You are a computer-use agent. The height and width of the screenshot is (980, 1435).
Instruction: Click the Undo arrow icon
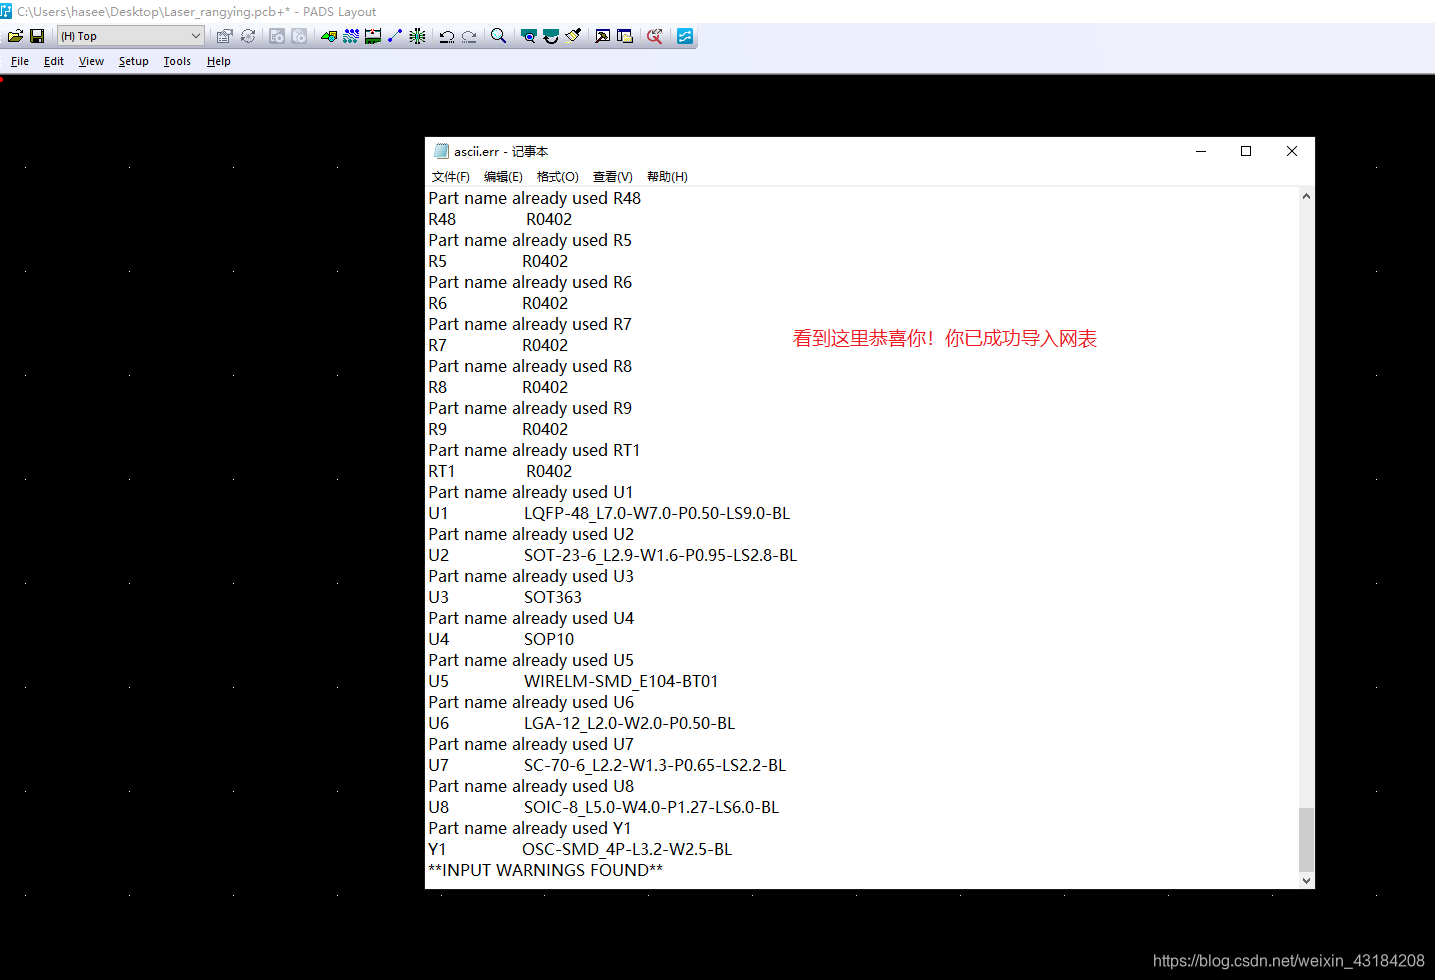tap(447, 36)
